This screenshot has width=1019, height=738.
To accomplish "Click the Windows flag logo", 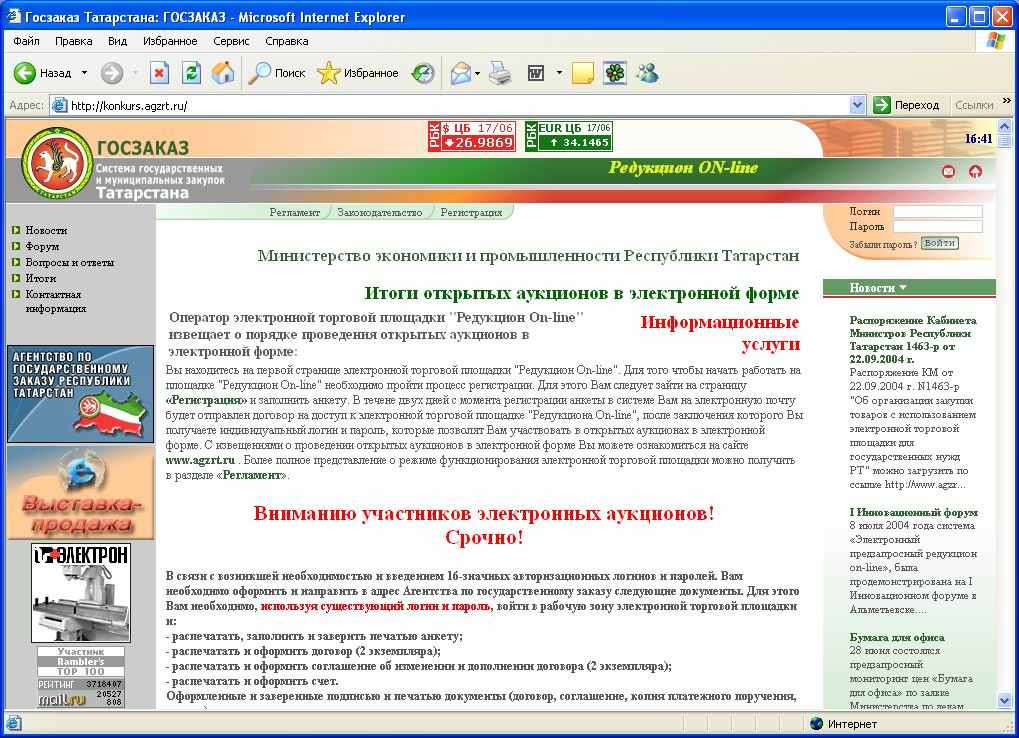I will [995, 40].
